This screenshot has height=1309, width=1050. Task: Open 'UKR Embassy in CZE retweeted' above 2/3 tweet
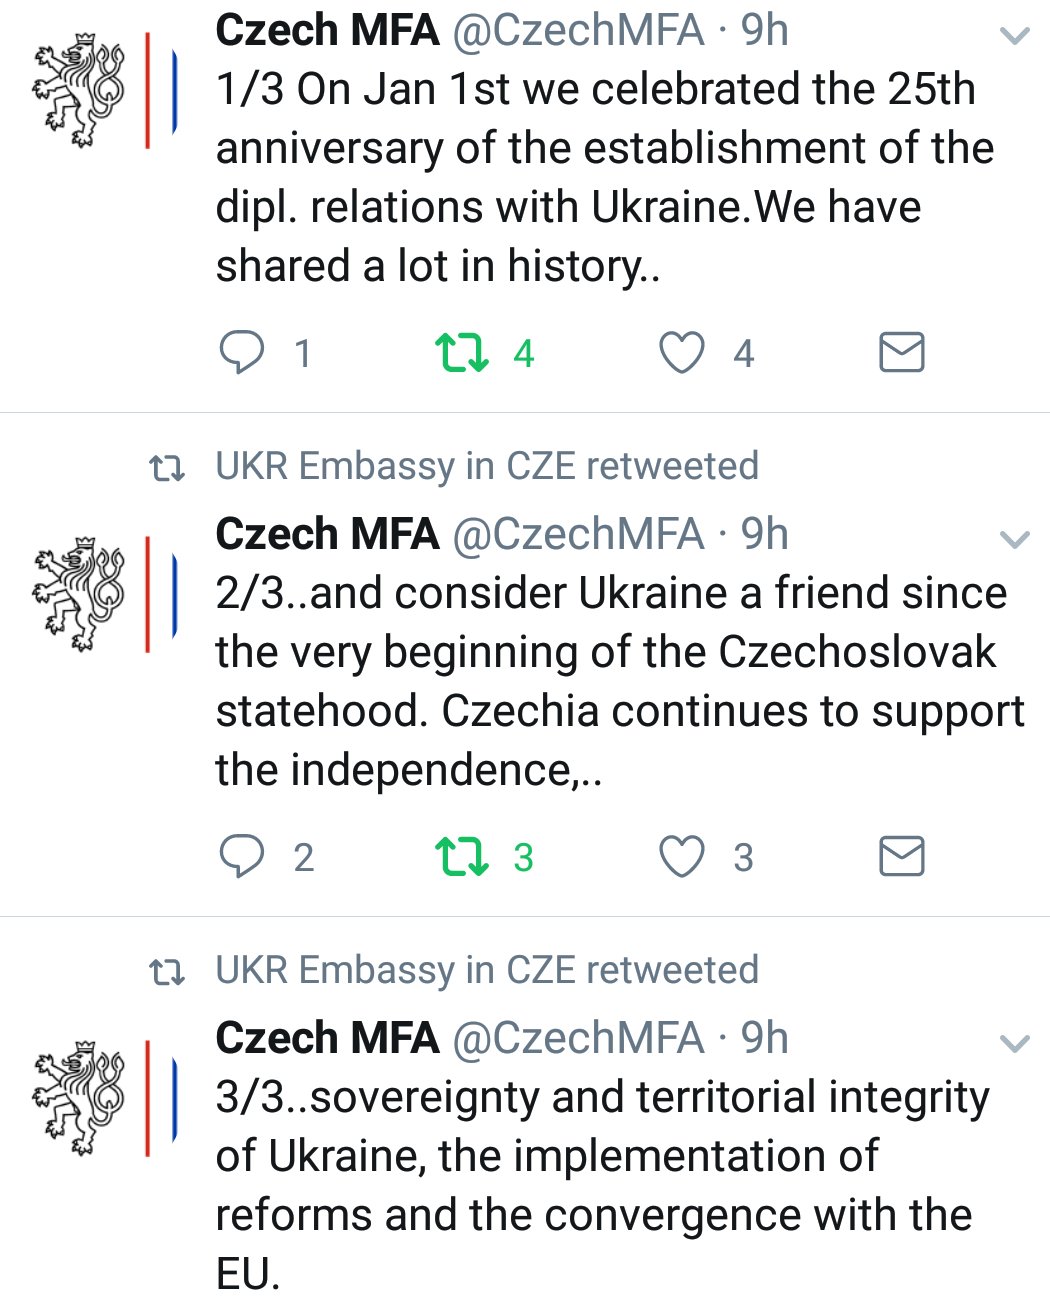point(487,466)
